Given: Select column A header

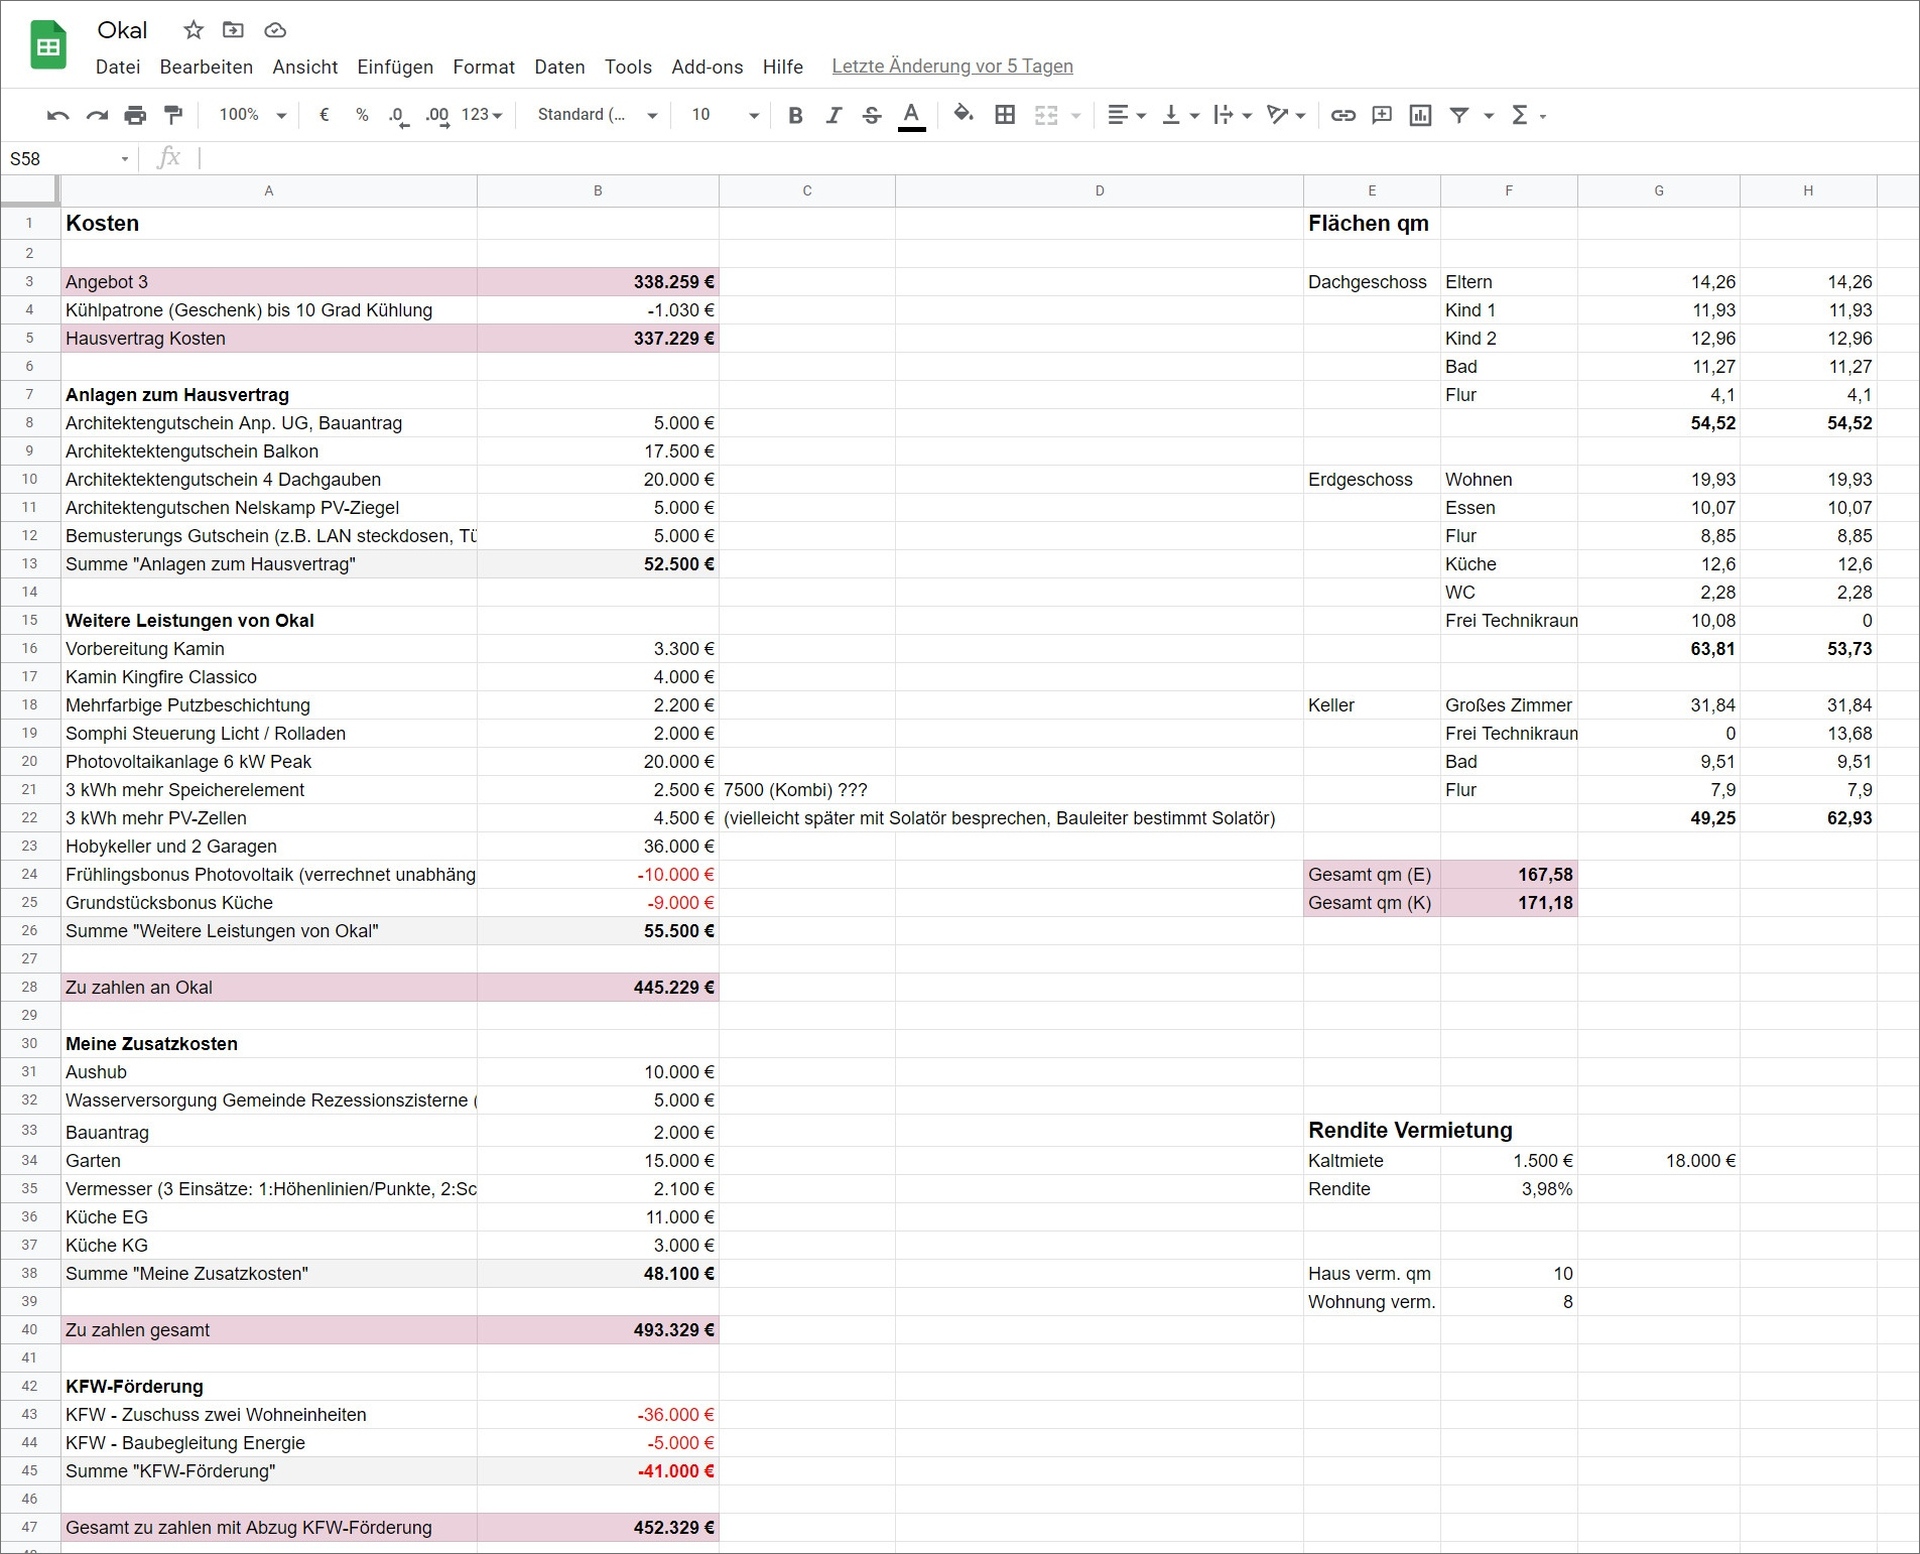Looking at the screenshot, I should coord(268,191).
